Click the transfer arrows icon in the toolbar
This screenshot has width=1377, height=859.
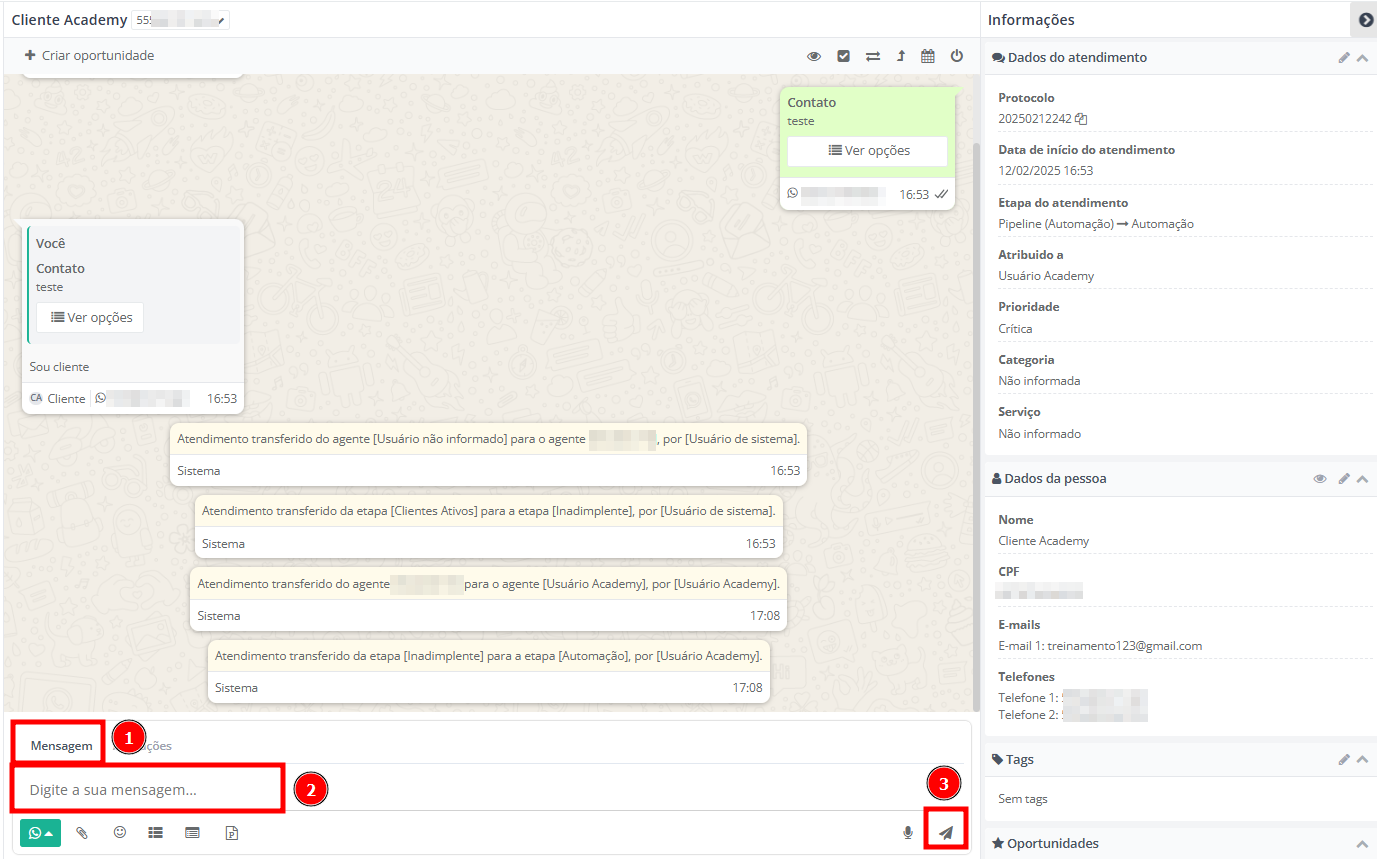[x=872, y=56]
